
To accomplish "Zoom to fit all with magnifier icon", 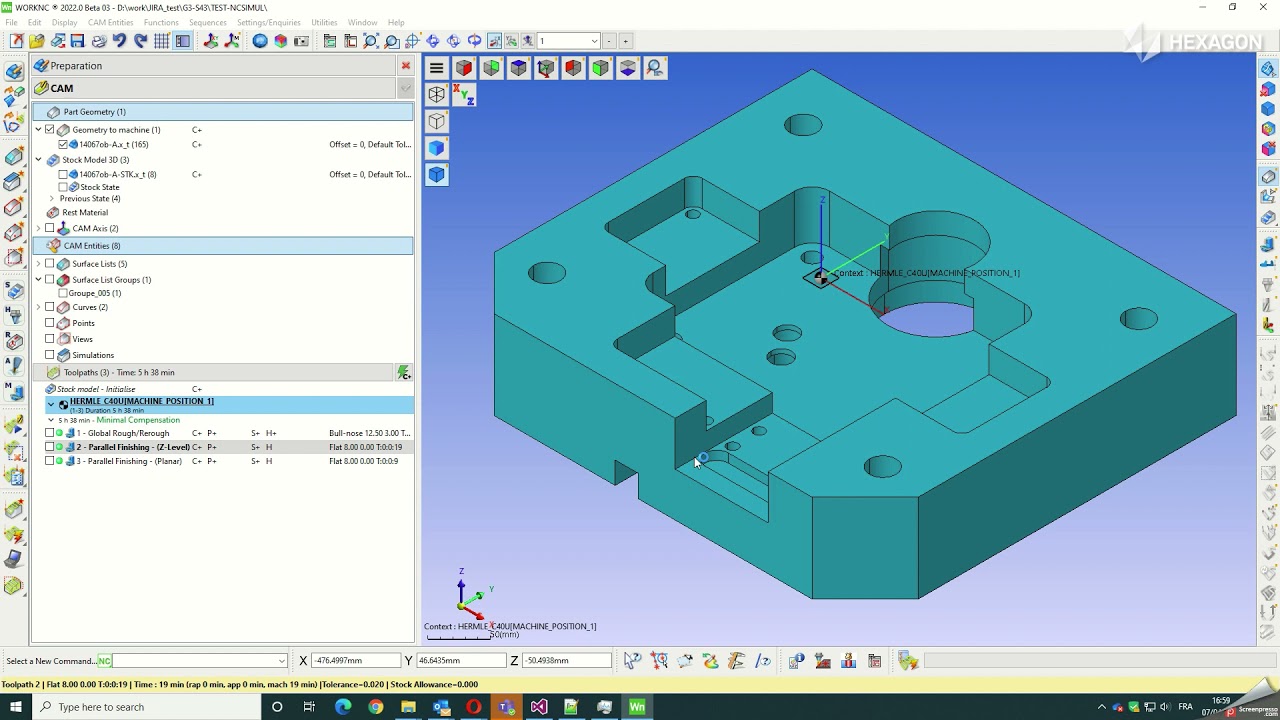I will [x=371, y=41].
